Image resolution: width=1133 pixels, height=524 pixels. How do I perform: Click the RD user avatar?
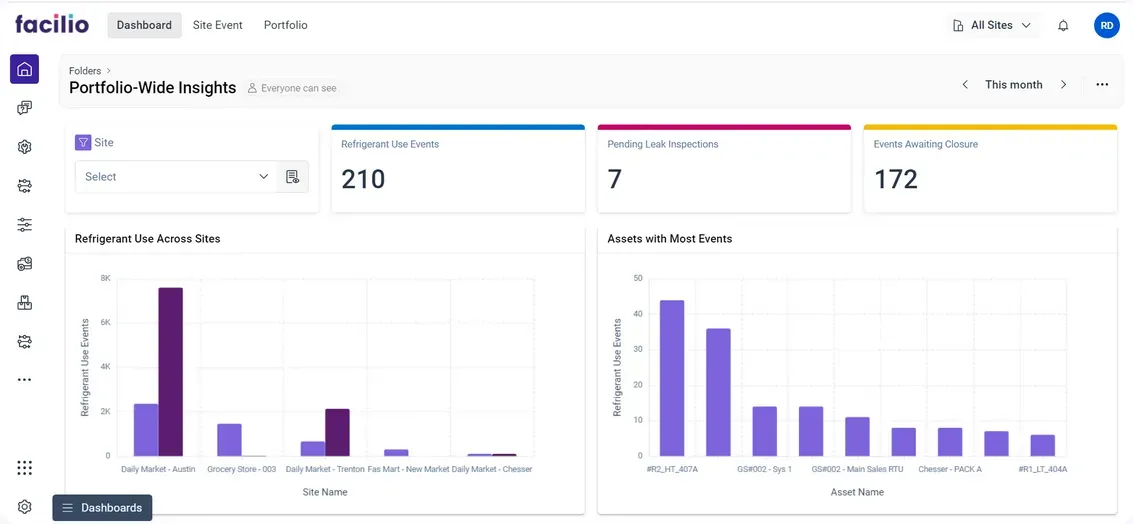pos(1106,26)
